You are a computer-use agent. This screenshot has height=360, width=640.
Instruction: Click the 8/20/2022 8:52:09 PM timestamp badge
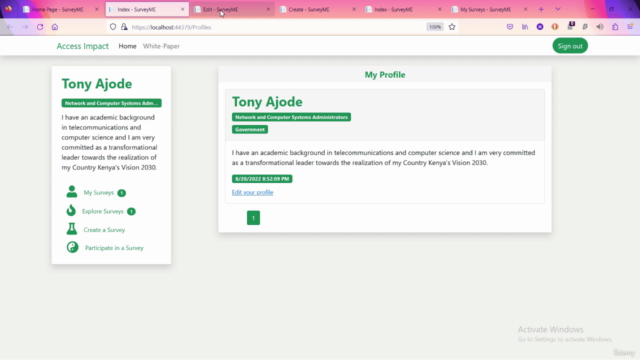click(262, 179)
